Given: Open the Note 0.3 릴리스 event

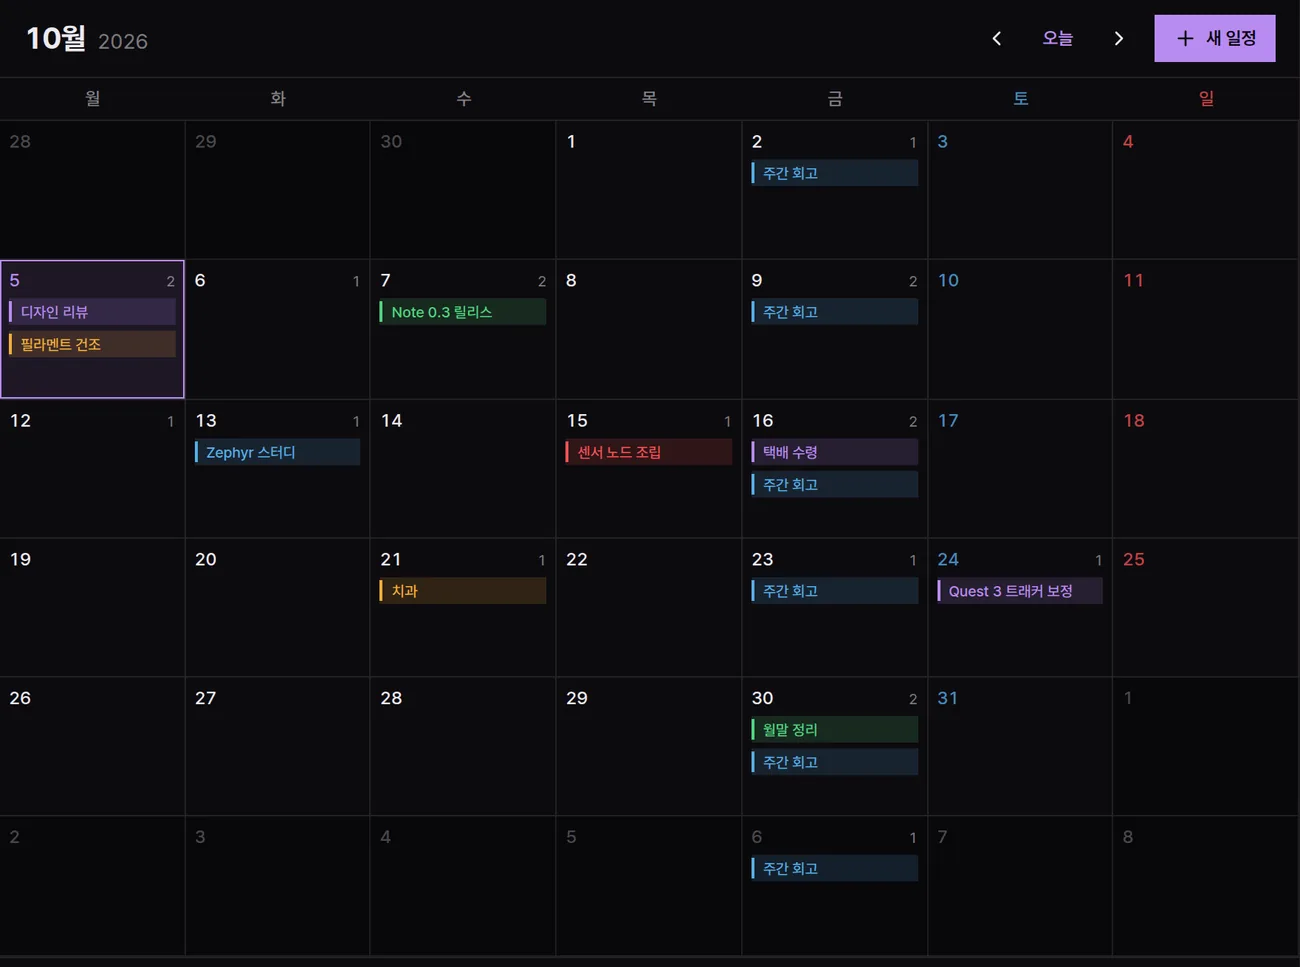Looking at the screenshot, I should pos(463,312).
